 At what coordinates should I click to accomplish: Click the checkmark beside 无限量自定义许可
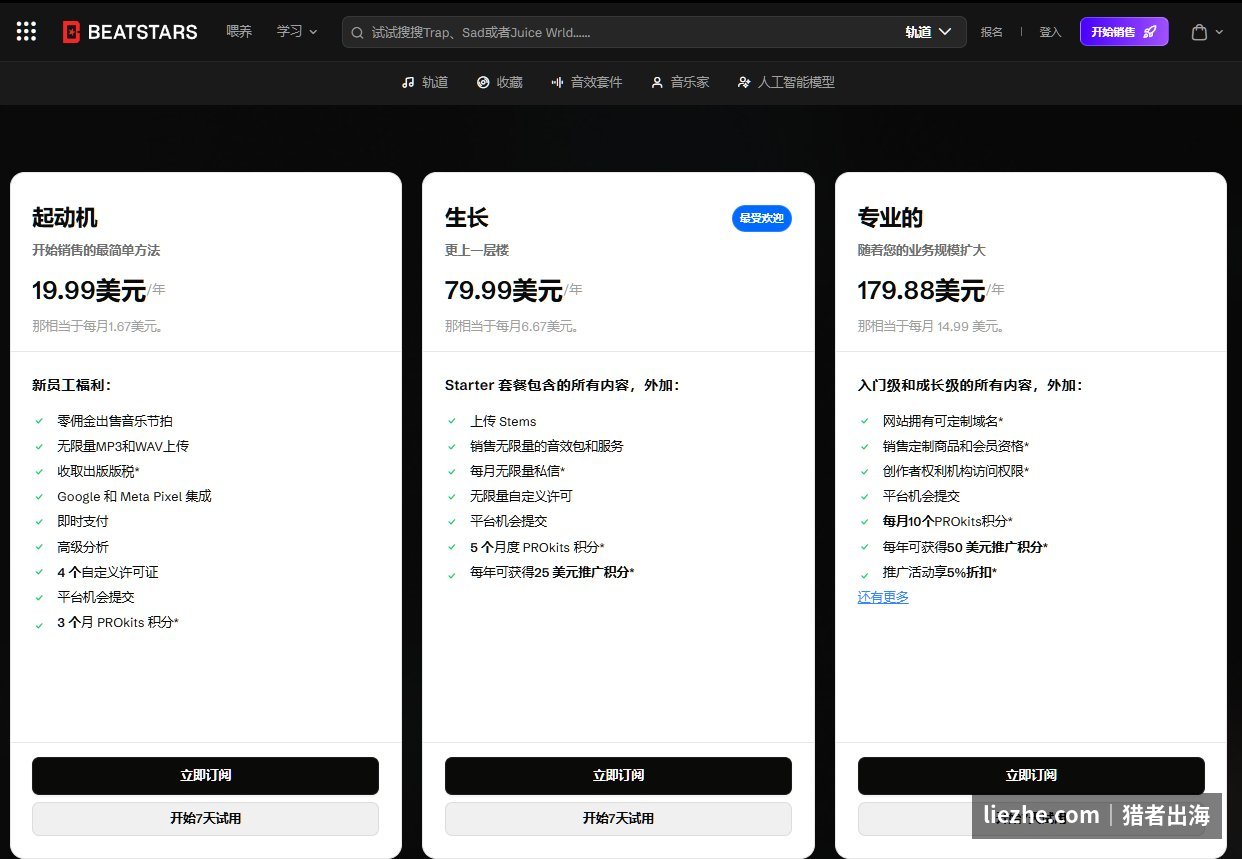pos(452,496)
